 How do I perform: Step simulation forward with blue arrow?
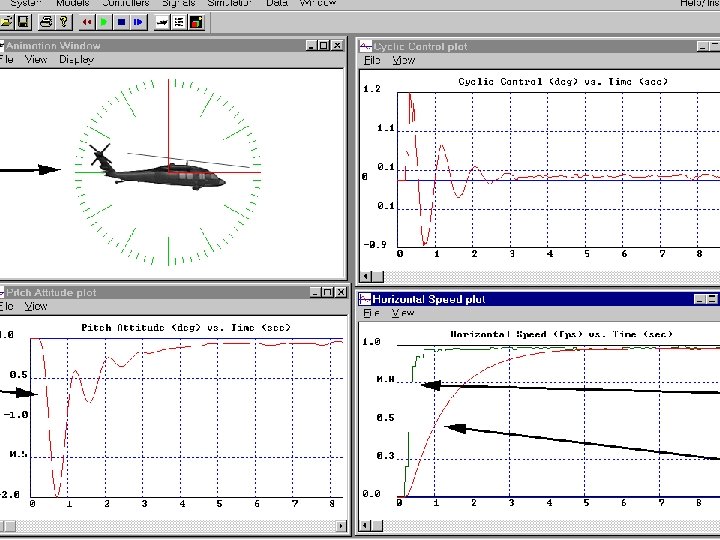click(138, 21)
